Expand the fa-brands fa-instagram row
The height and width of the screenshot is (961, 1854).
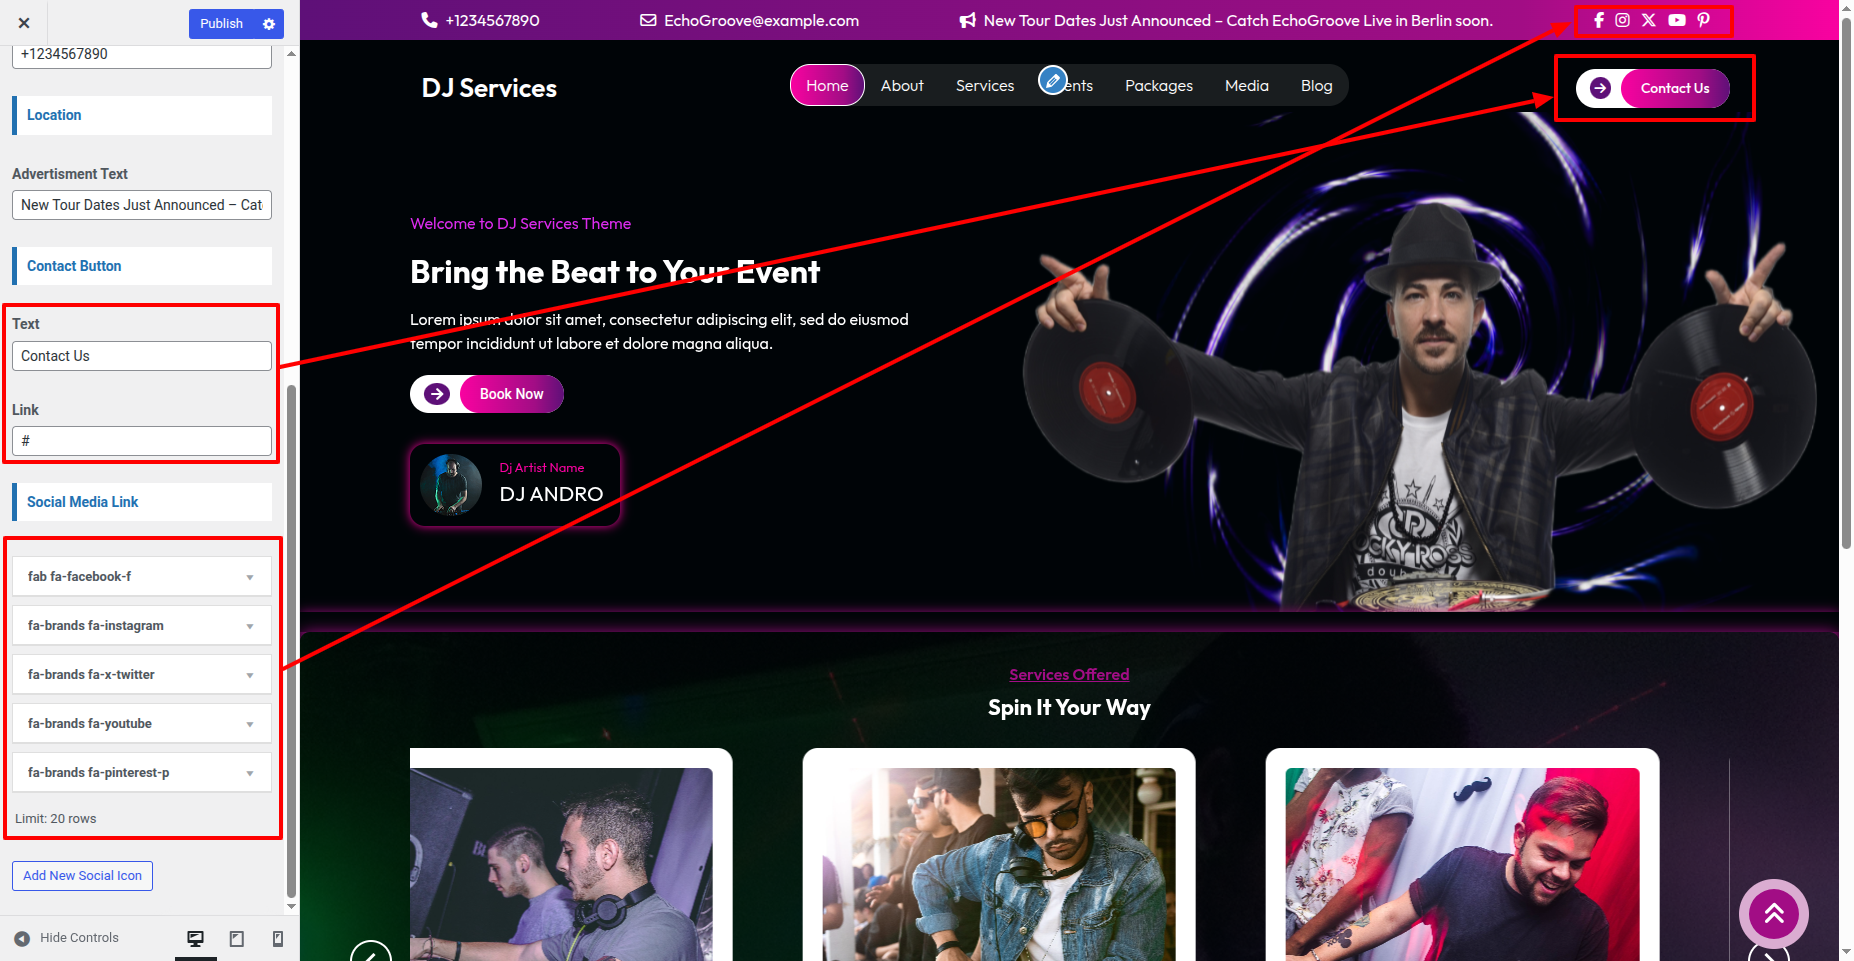[250, 626]
